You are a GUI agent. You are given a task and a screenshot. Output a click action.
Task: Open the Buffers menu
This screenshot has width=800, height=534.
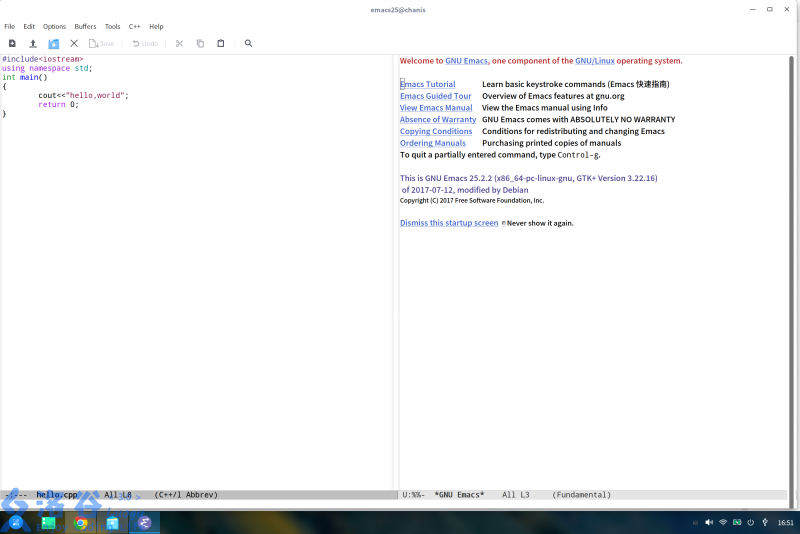[x=85, y=26]
